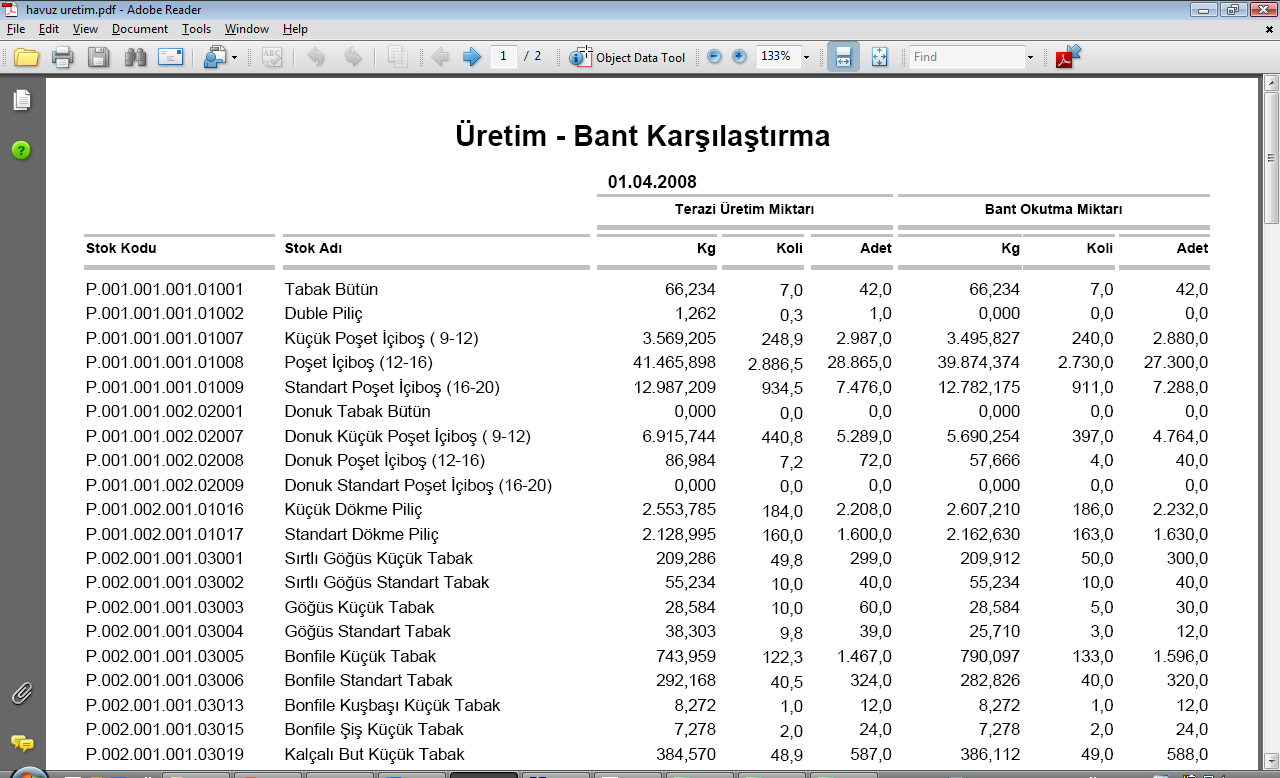1280x778 pixels.
Task: Click the 'Terazi Üretim Miktarı' header
Action: pos(744,209)
